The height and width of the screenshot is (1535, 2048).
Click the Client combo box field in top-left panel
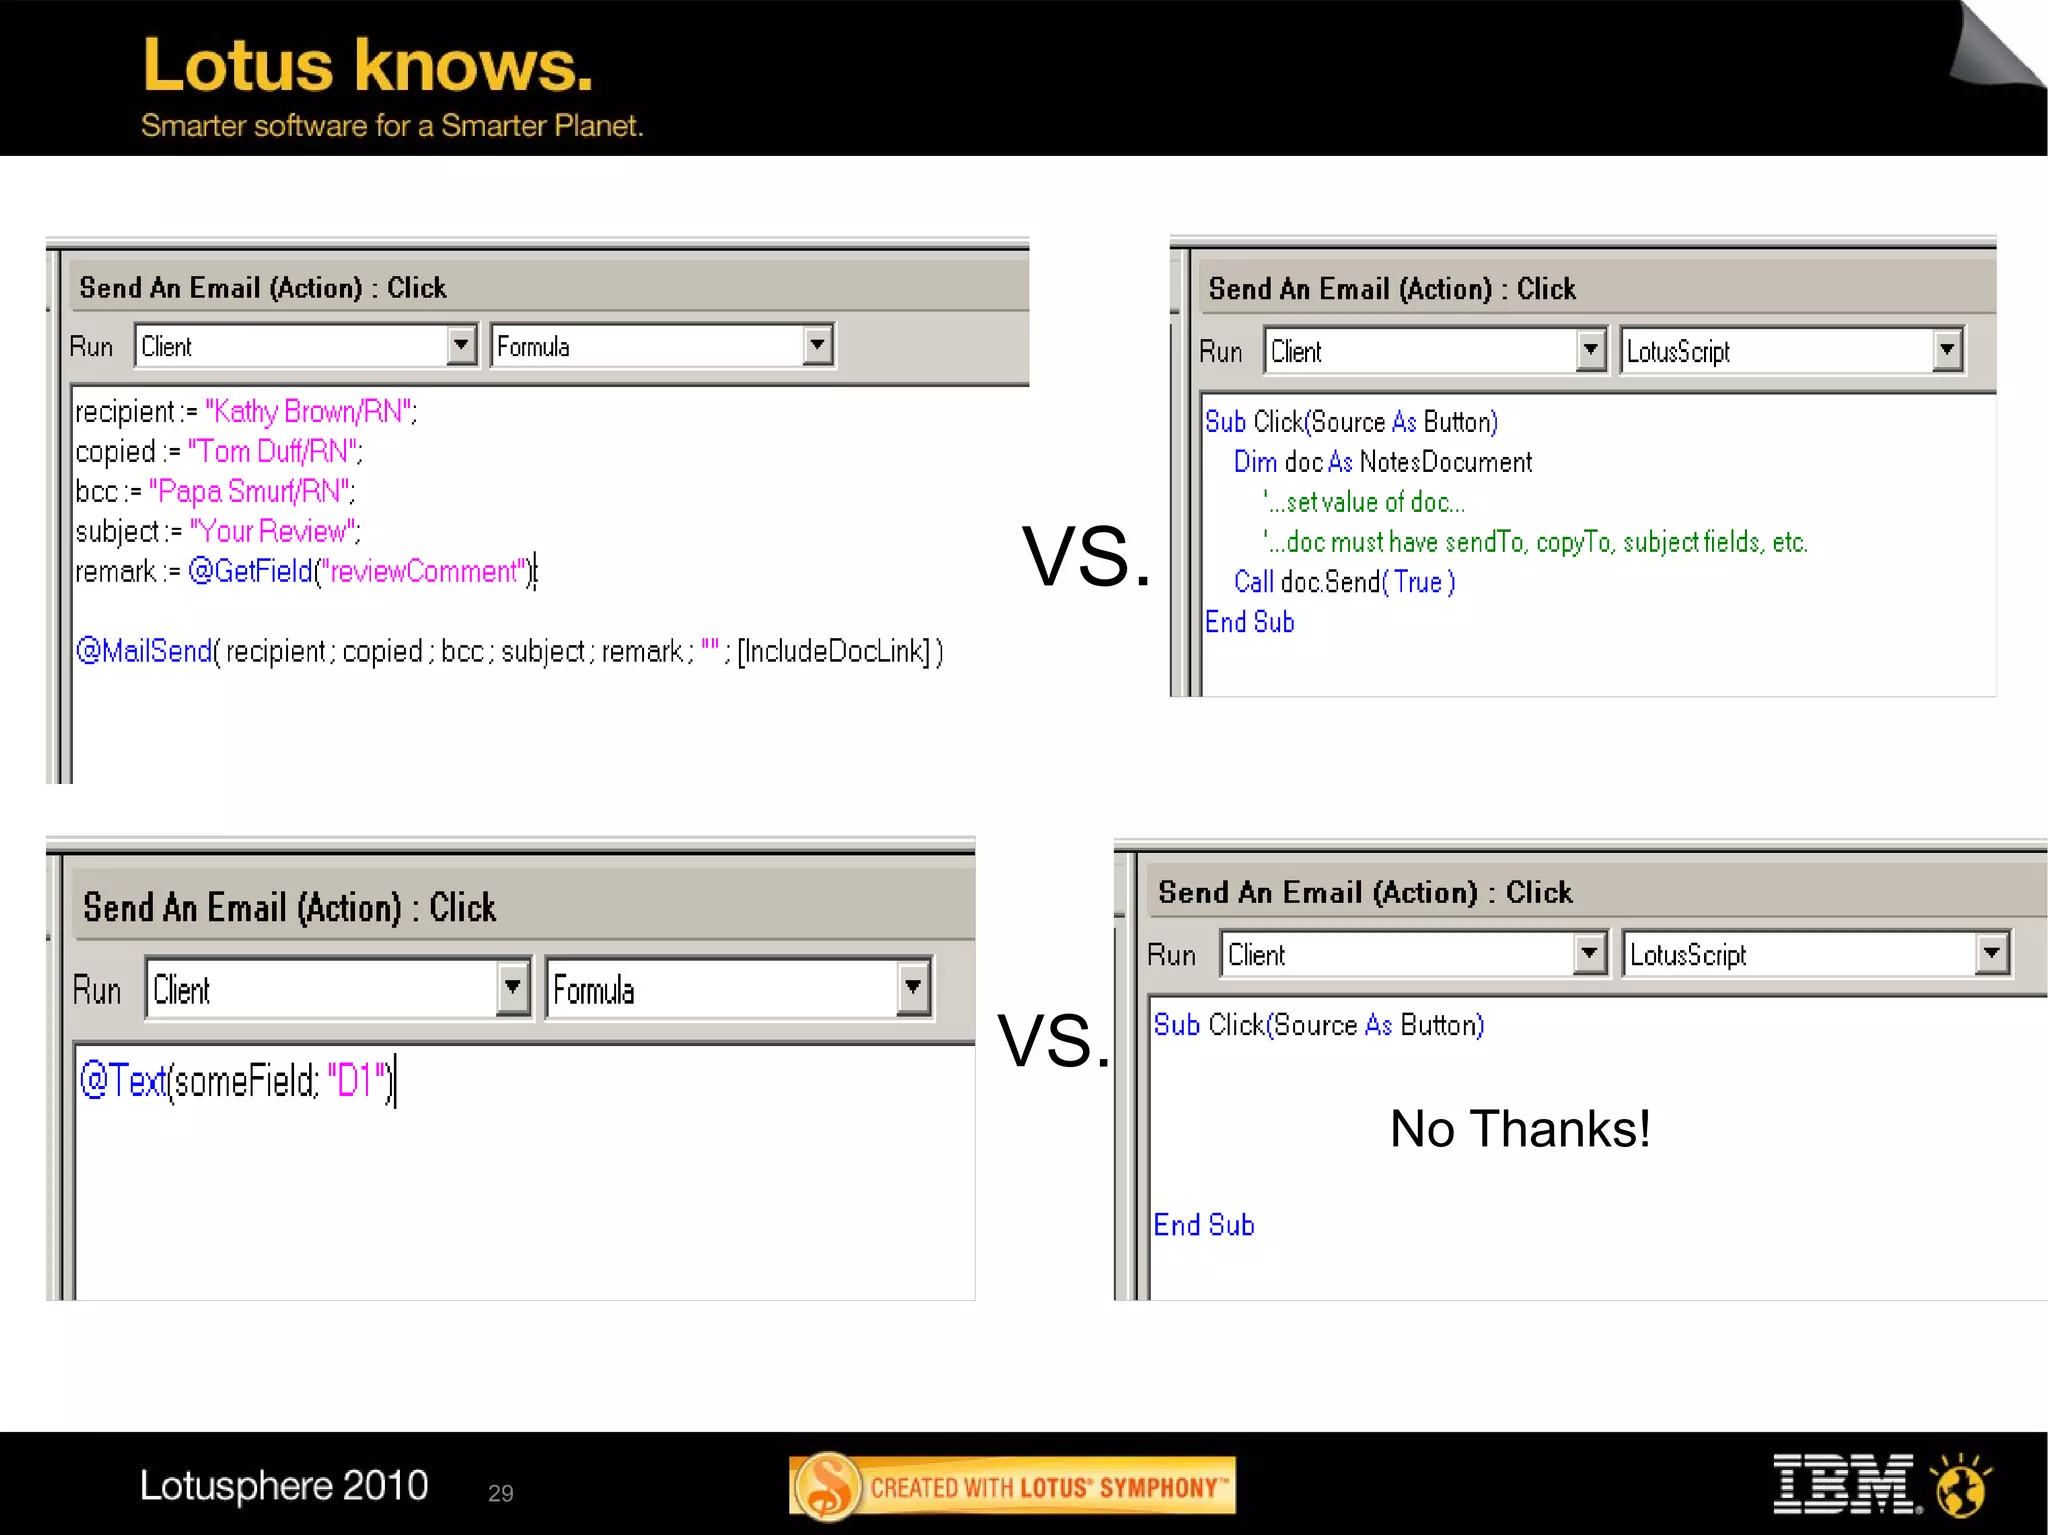click(x=306, y=346)
